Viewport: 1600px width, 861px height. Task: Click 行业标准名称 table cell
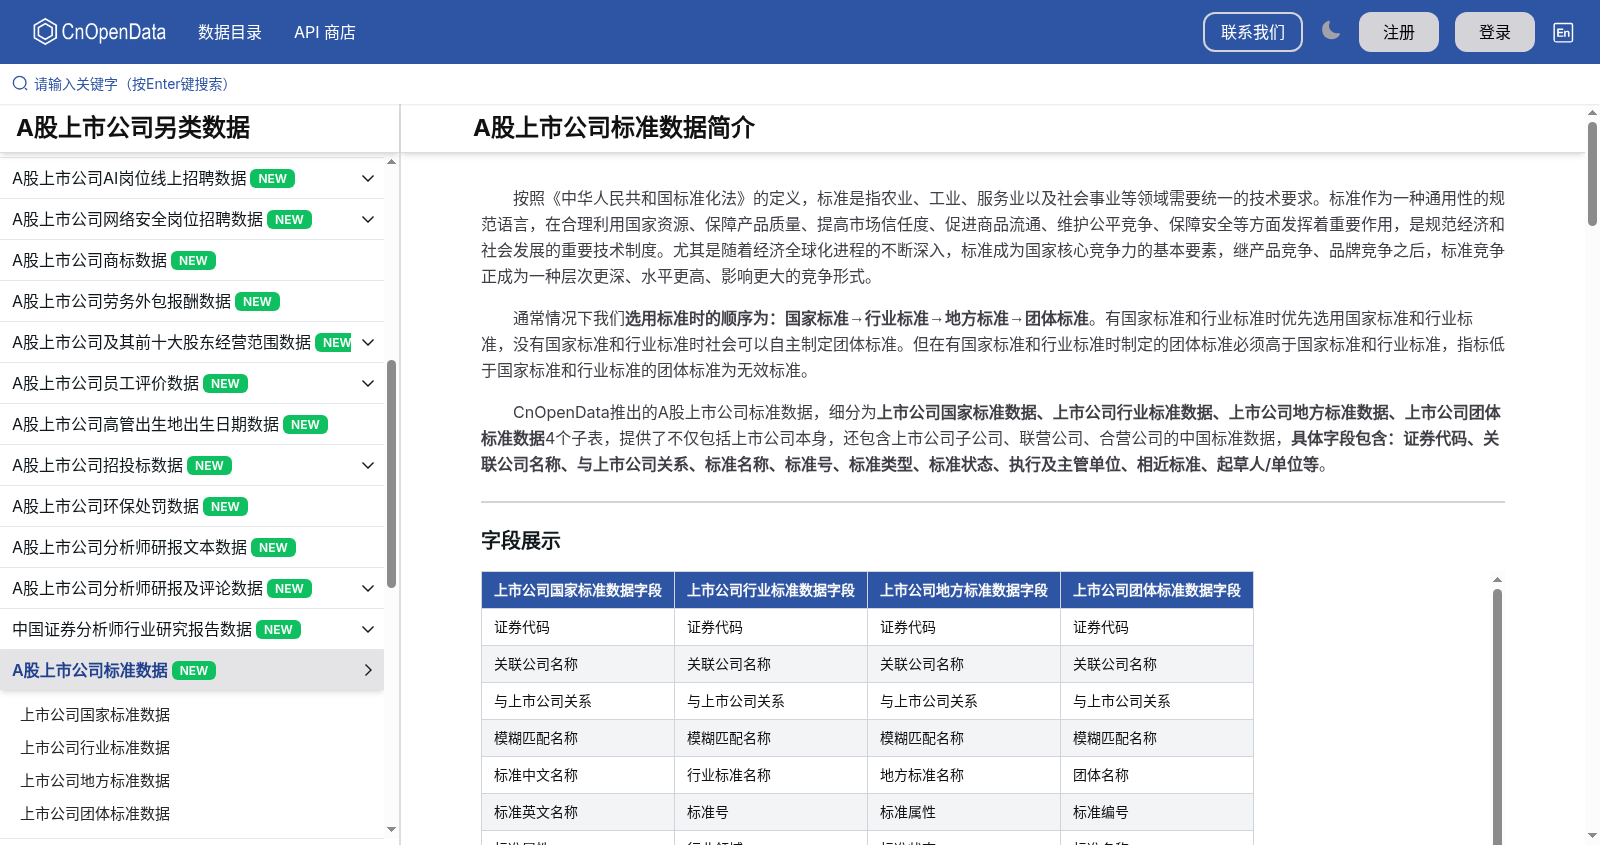click(771, 775)
